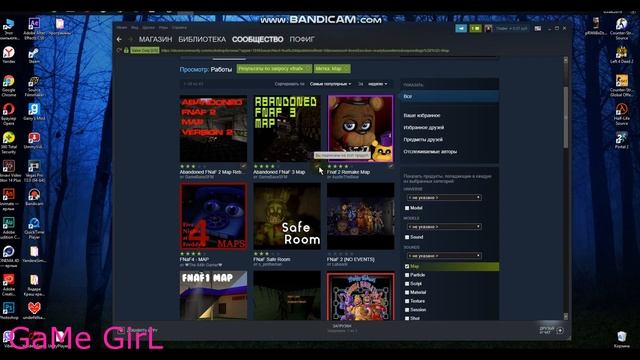Enable the Script checkbox filter
Image resolution: width=640 pixels, height=360 pixels.
tap(407, 284)
